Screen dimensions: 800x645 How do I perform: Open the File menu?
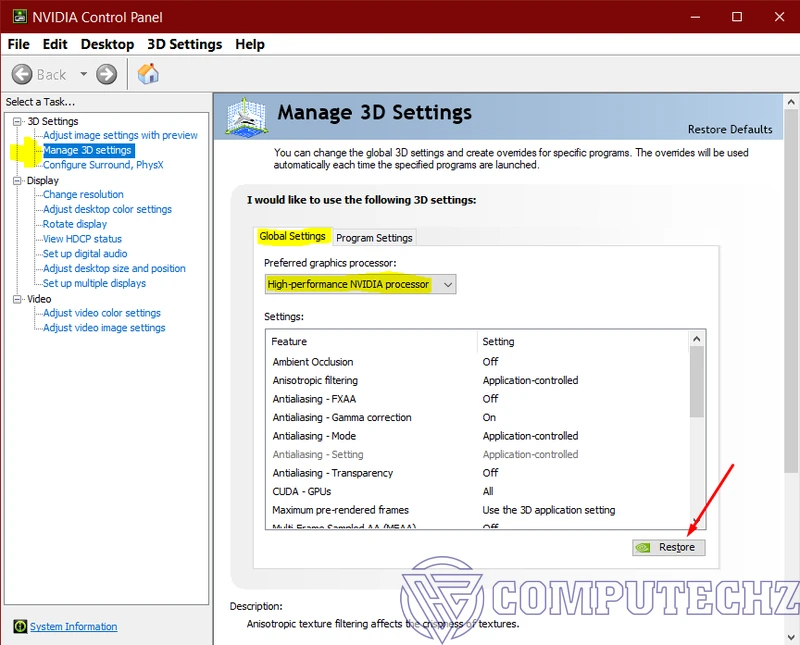click(18, 44)
